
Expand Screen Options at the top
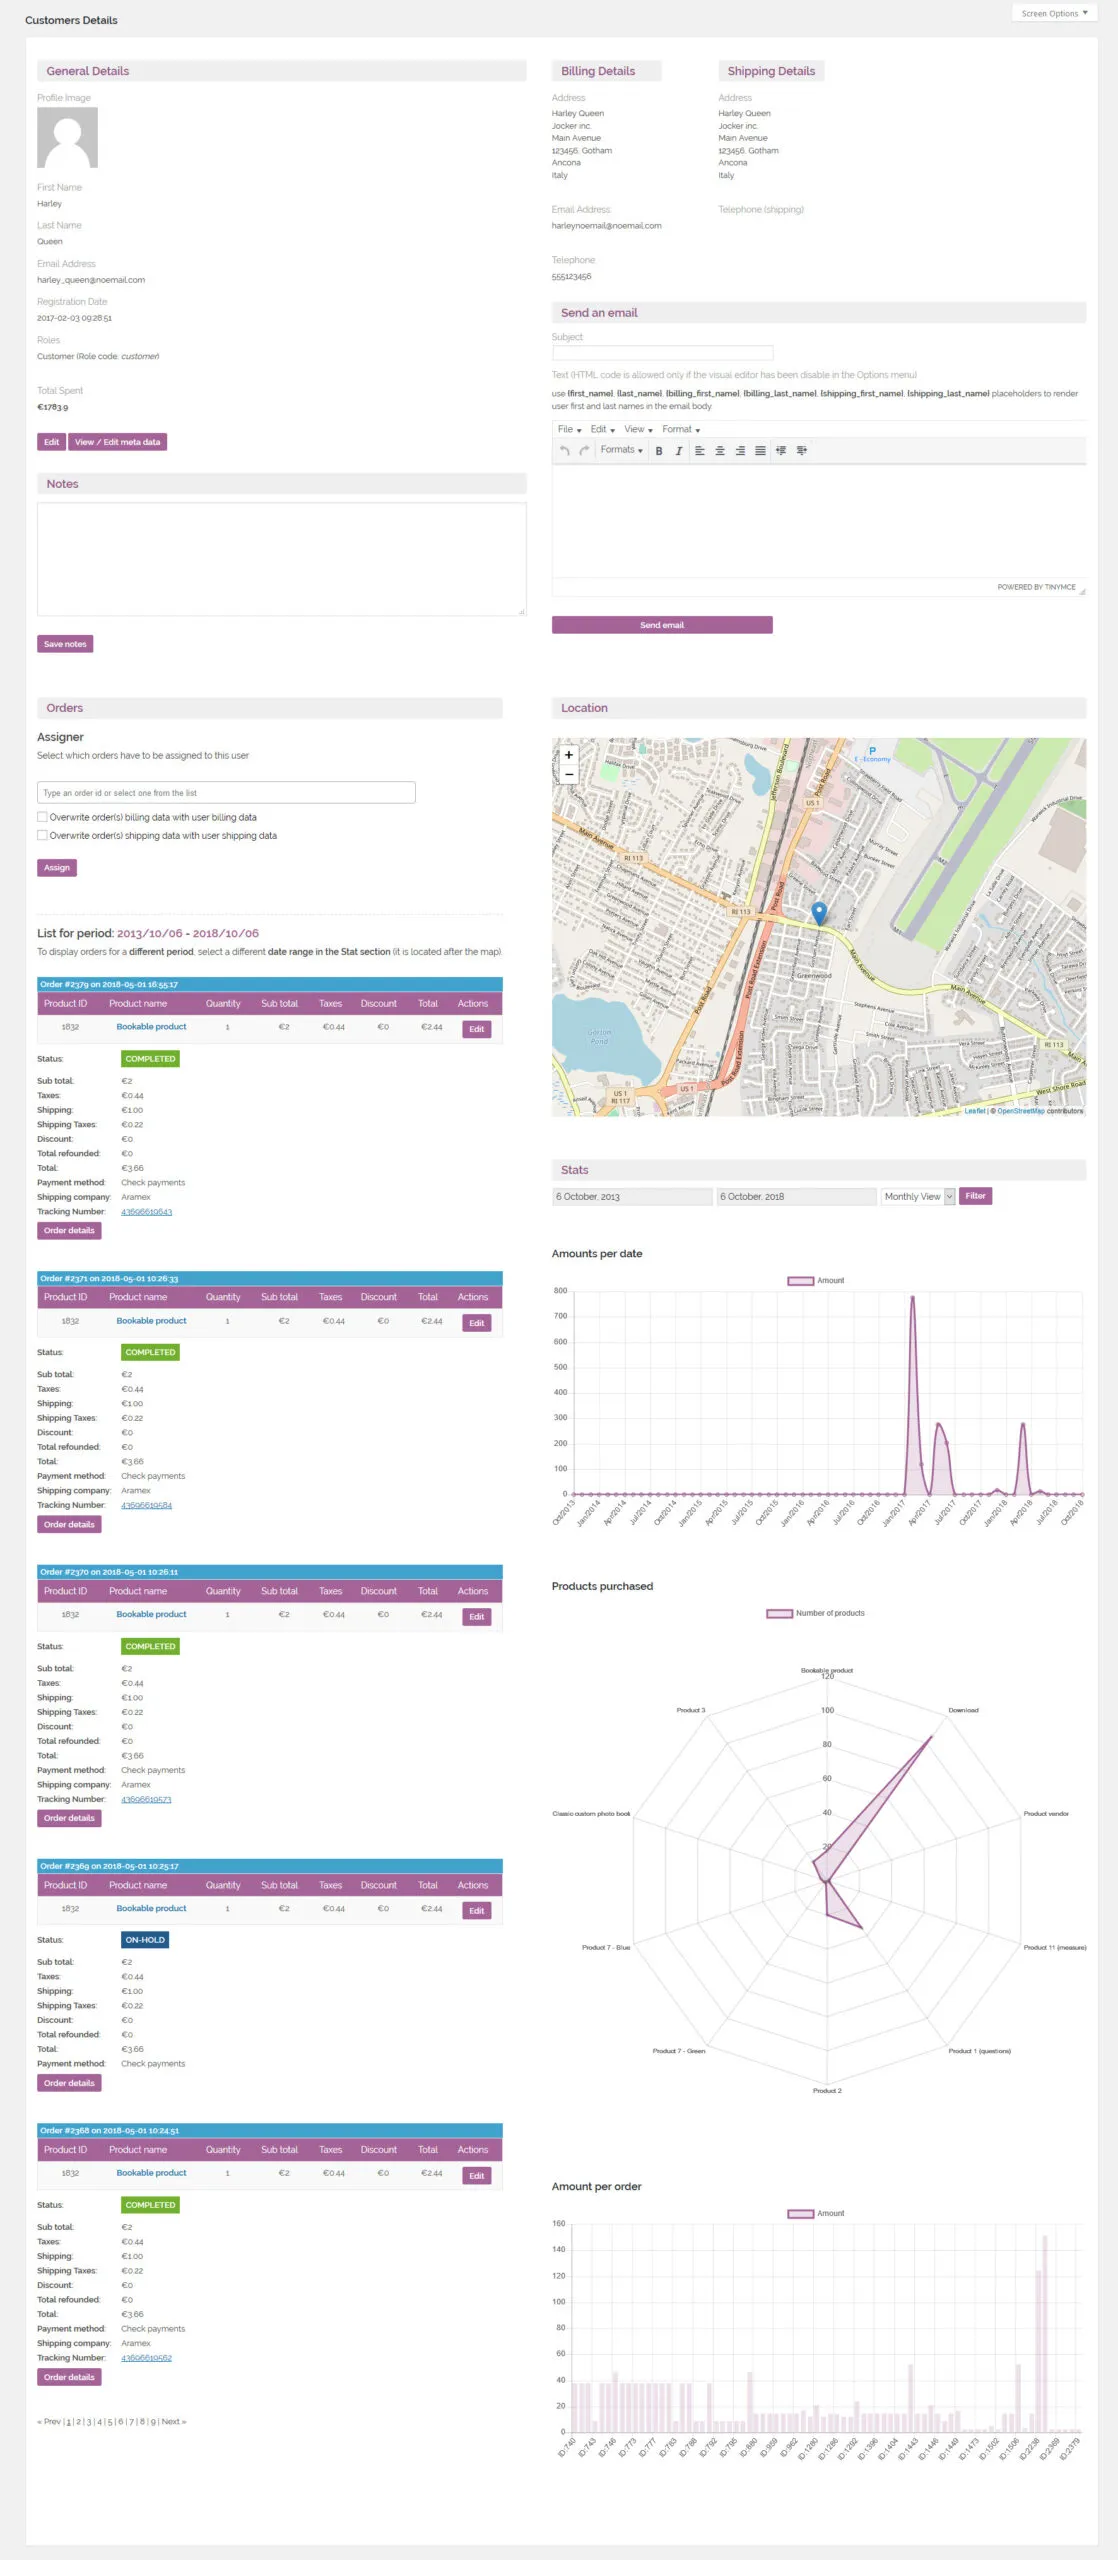[1054, 13]
